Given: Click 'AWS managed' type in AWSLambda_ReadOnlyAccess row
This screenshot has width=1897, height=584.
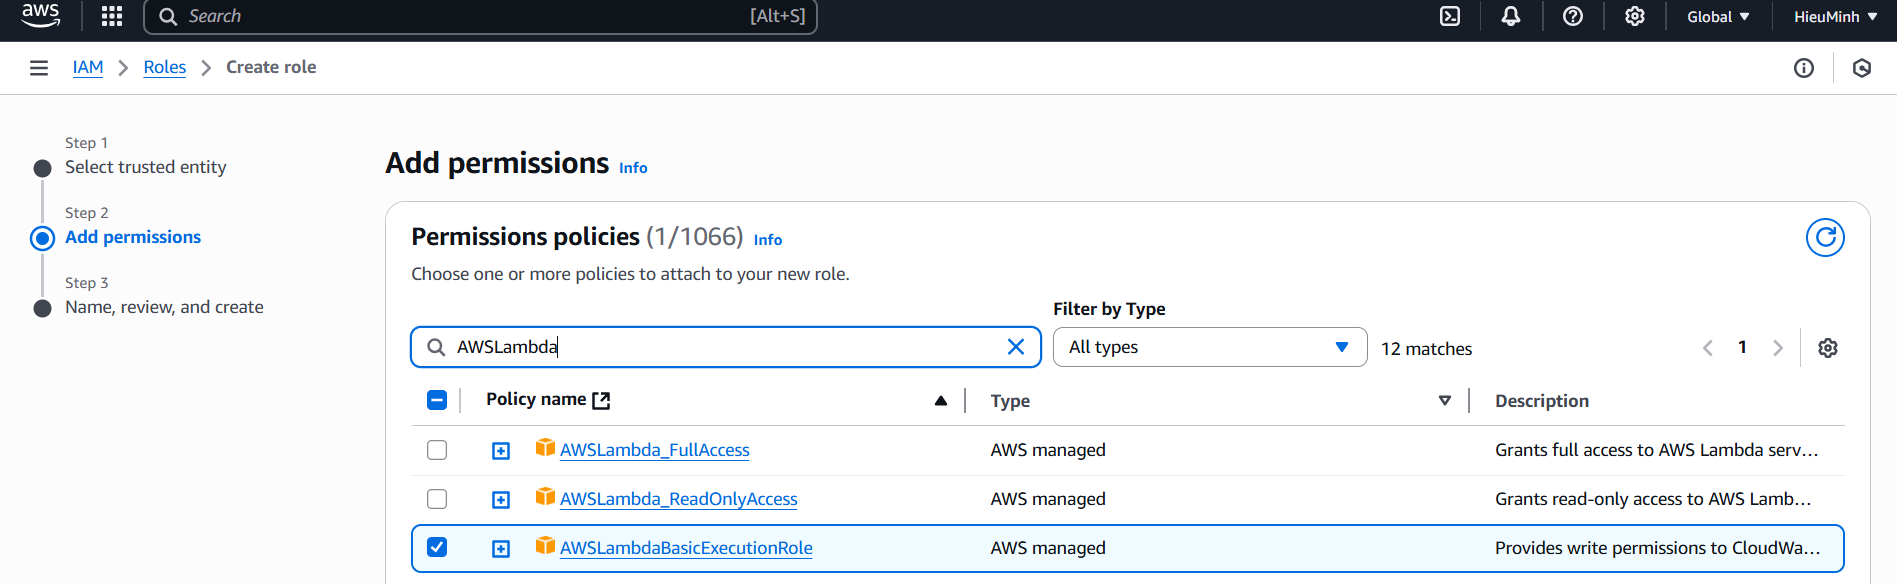Looking at the screenshot, I should (1048, 499).
